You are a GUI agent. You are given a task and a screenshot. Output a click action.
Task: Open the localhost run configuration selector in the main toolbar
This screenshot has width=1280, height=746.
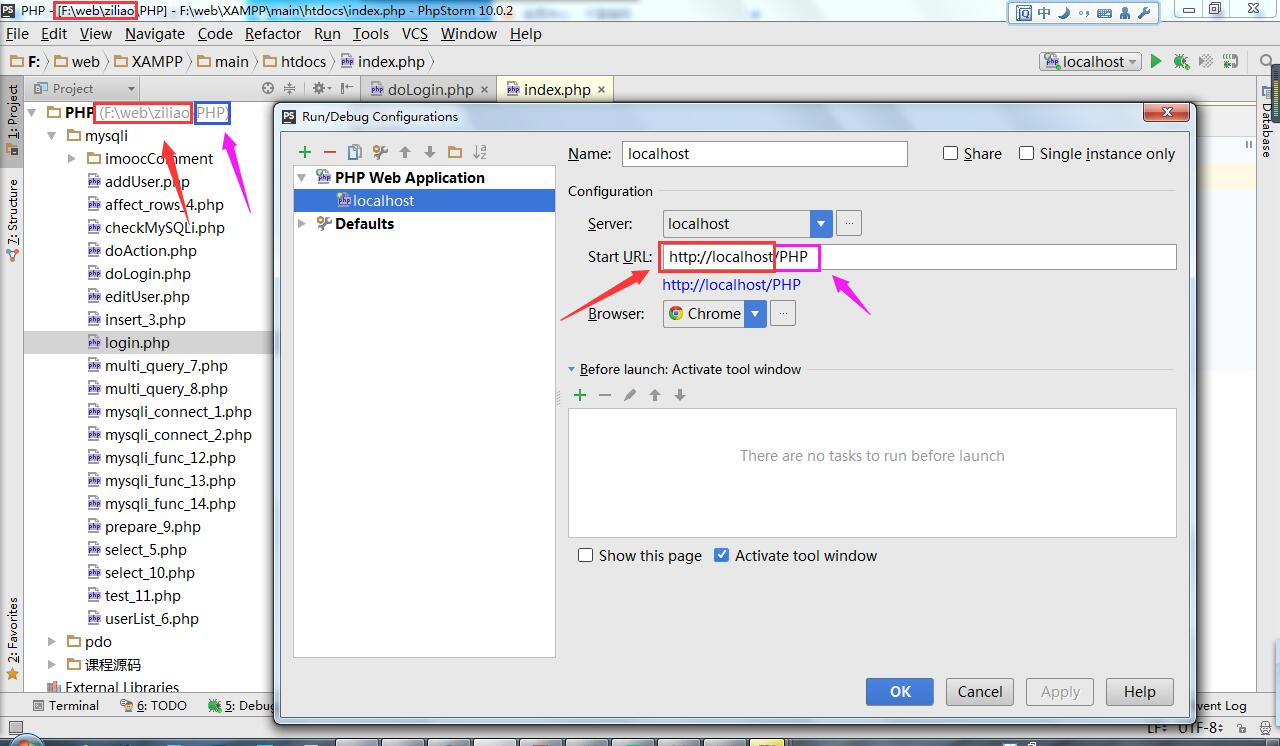pyautogui.click(x=1090, y=61)
